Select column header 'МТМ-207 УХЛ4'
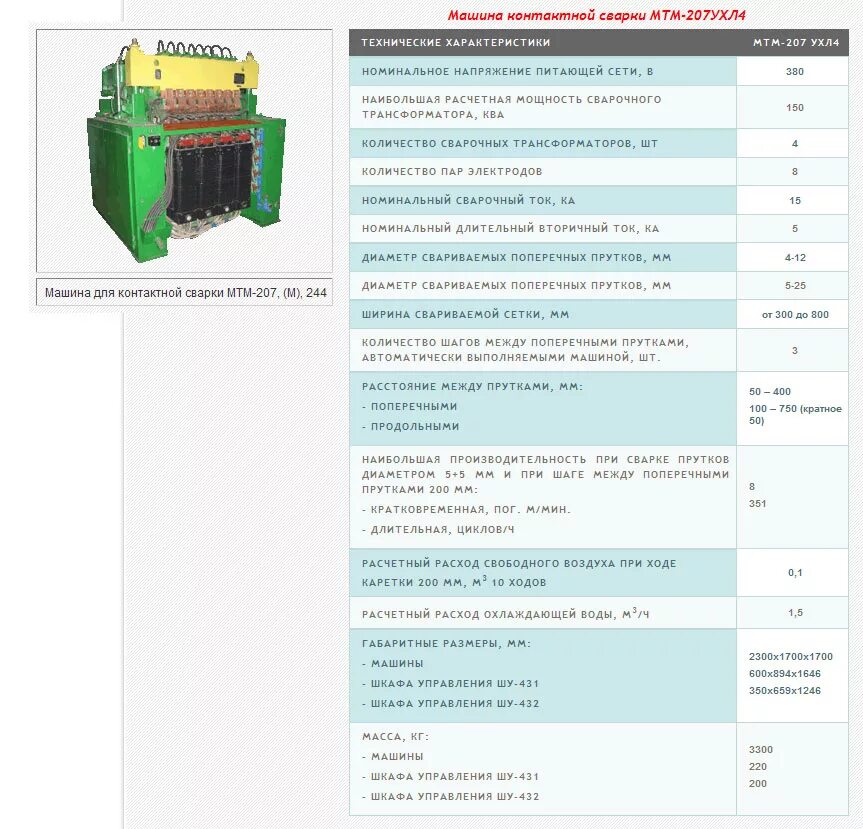Screen dimensions: 863x829 796,42
